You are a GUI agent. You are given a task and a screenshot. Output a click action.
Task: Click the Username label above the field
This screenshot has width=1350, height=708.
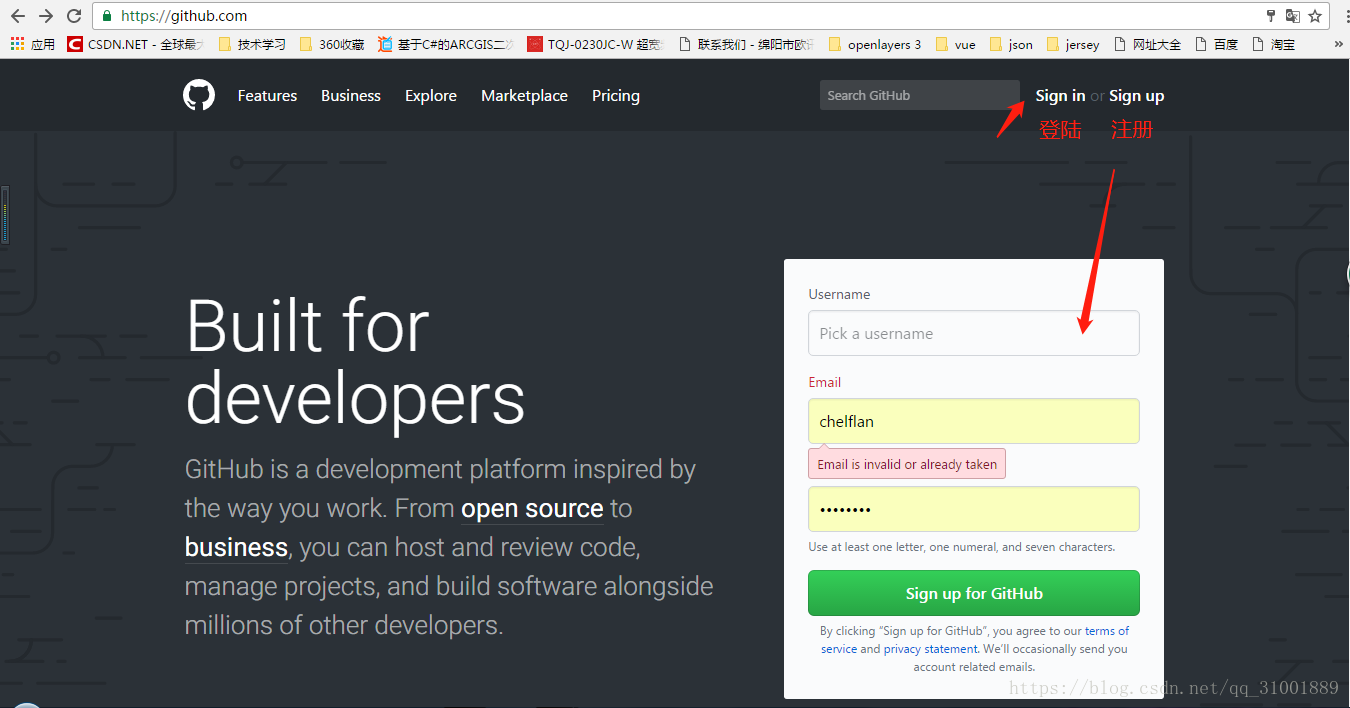click(839, 294)
